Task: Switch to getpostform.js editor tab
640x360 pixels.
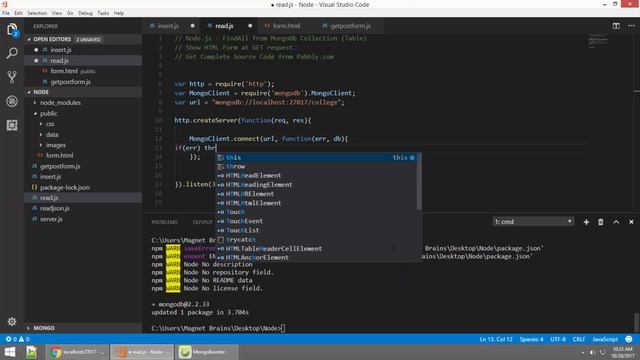Action: [350, 26]
